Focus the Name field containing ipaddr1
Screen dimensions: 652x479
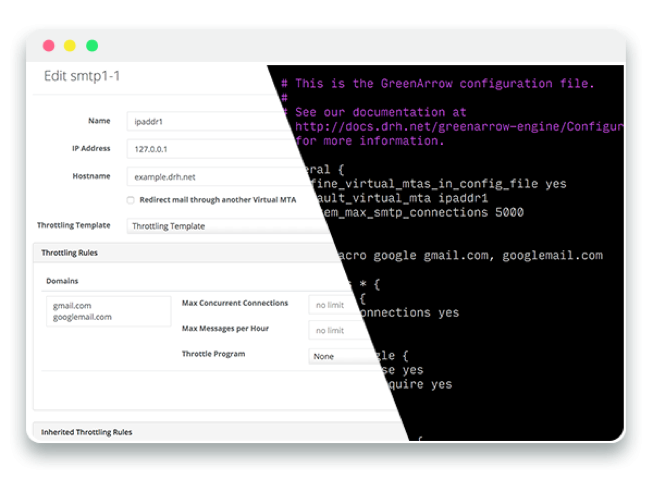tap(208, 121)
